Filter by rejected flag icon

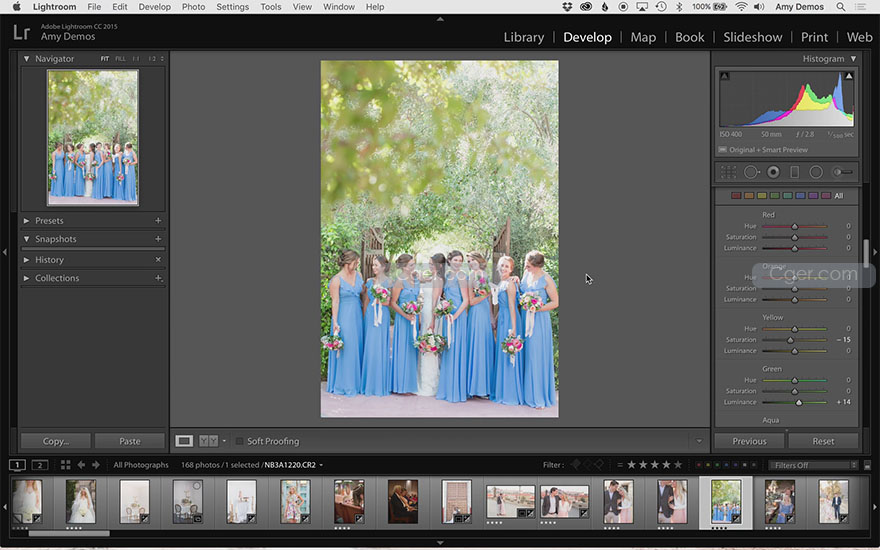[599, 465]
